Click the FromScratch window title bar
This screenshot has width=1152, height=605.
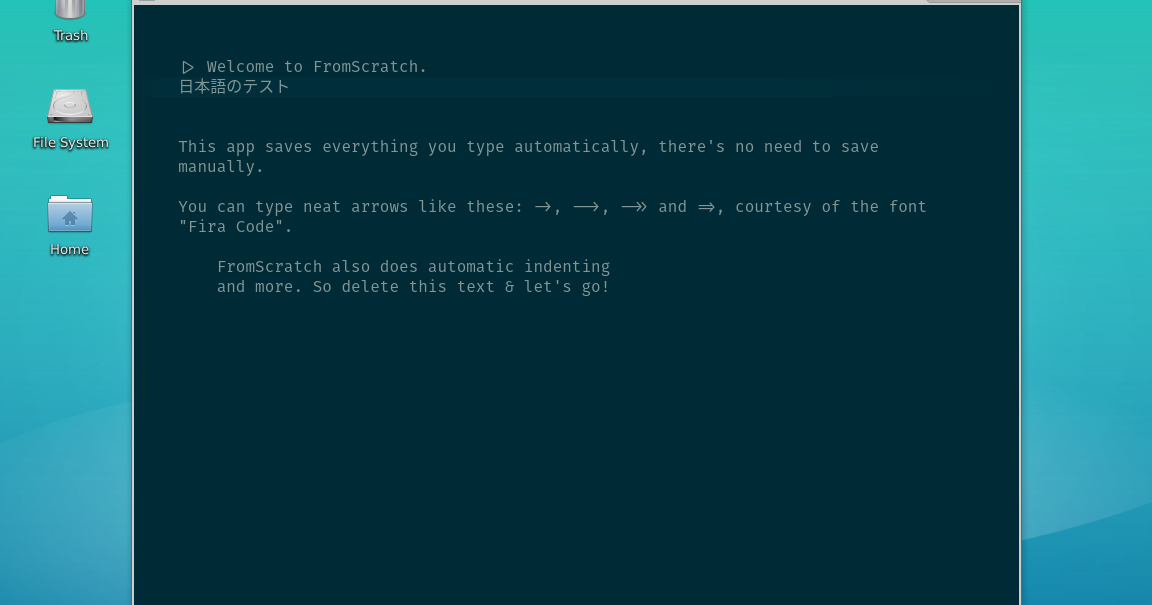click(x=576, y=4)
